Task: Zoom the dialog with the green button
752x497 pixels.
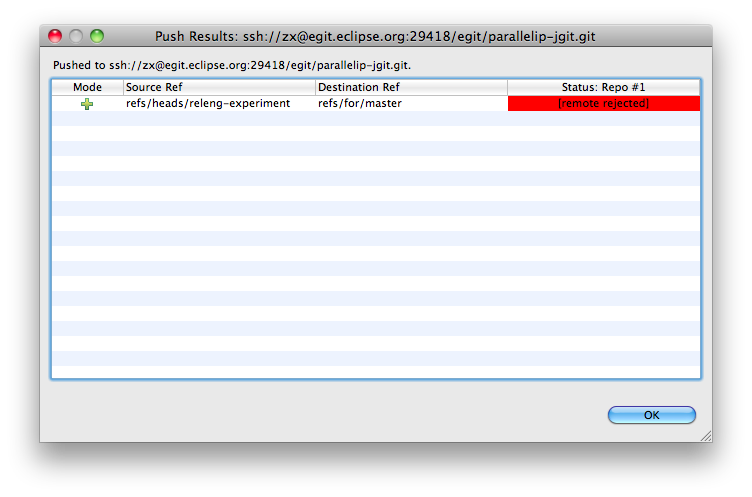Action: 97,36
